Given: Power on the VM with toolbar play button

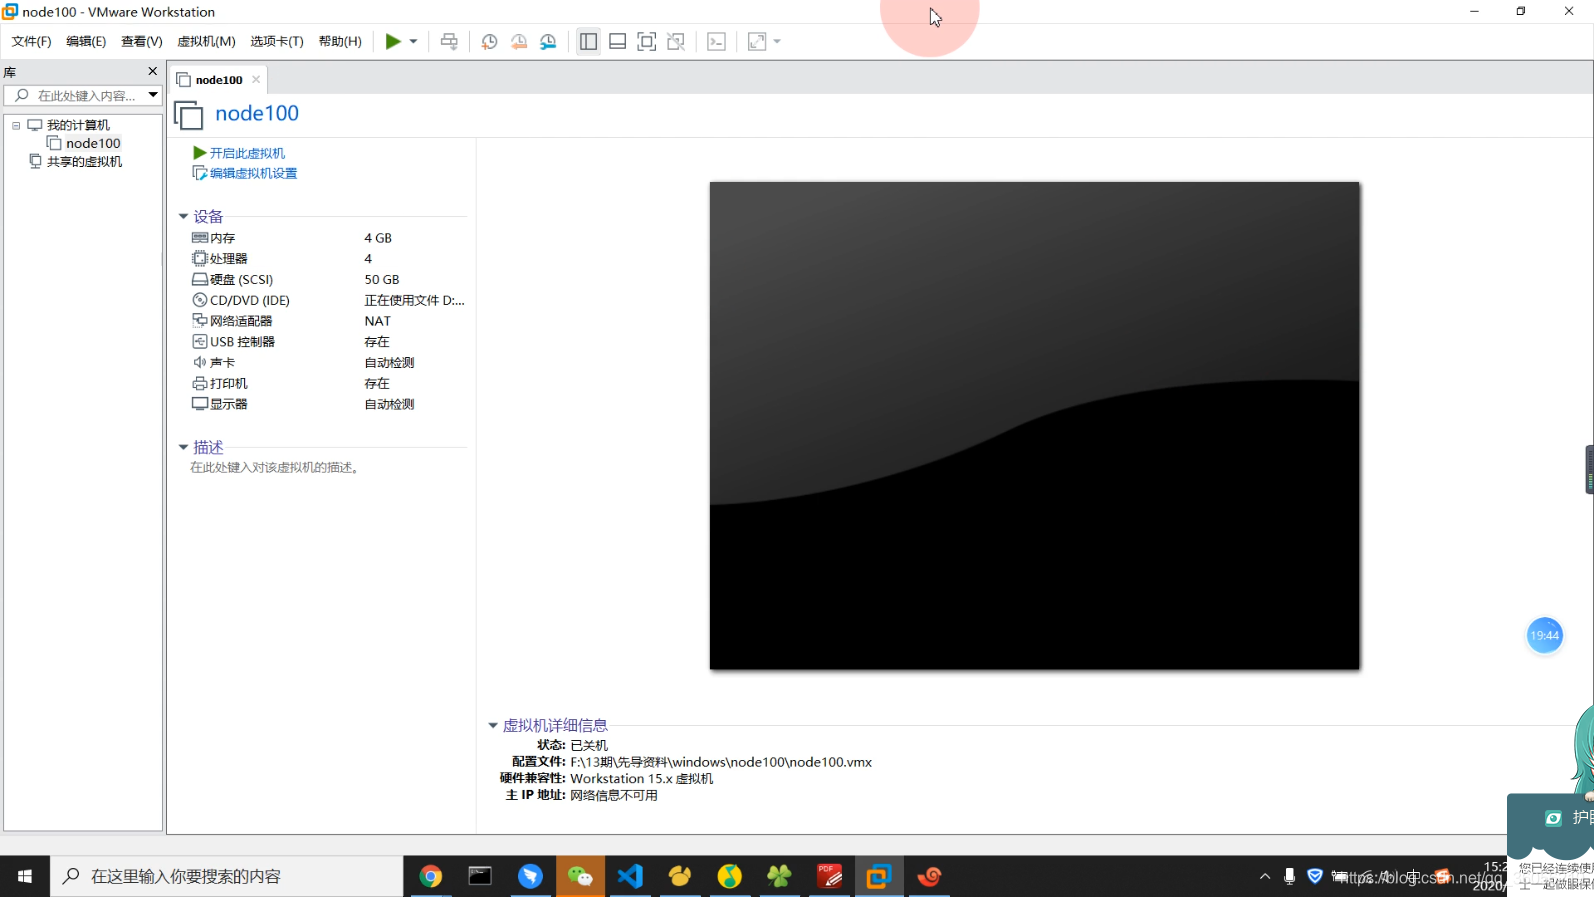Looking at the screenshot, I should (393, 41).
